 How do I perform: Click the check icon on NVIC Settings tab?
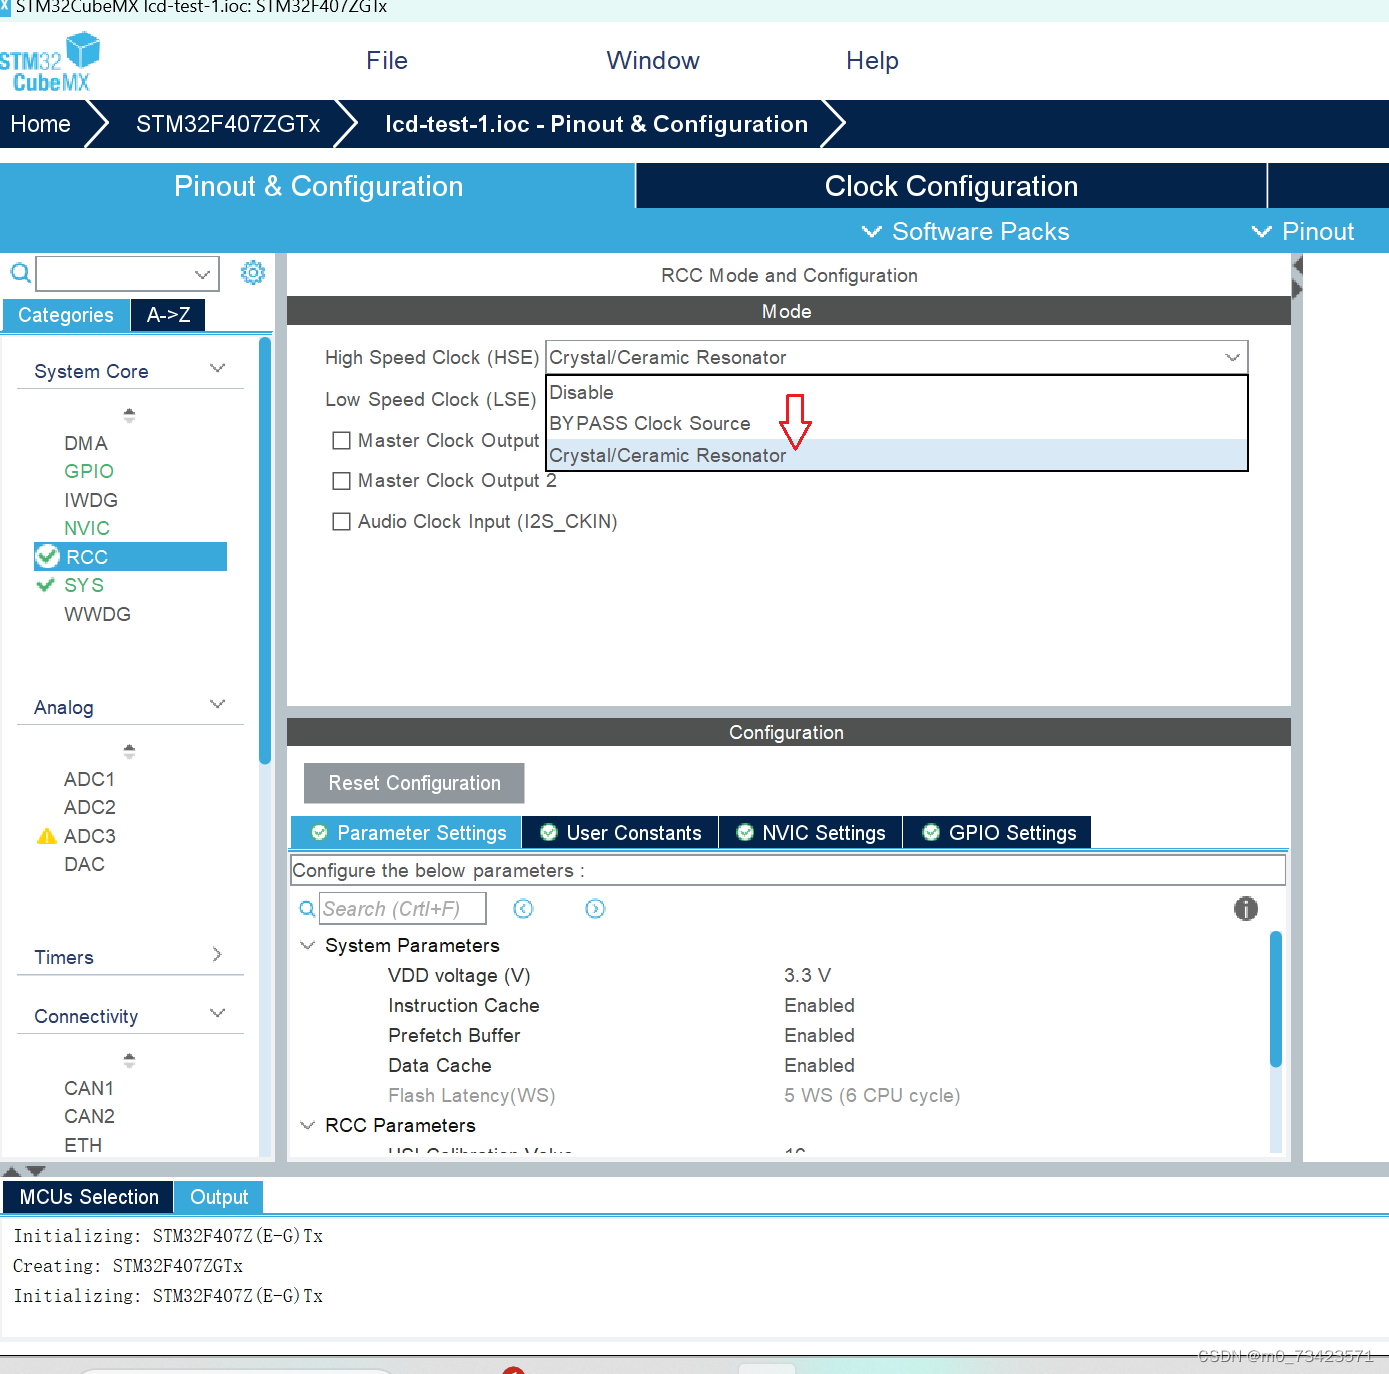[x=745, y=832]
